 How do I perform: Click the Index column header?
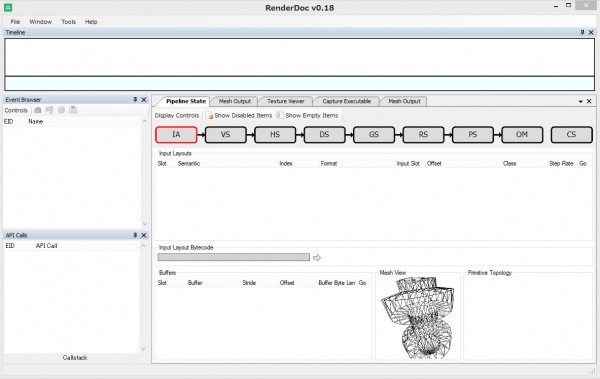286,163
